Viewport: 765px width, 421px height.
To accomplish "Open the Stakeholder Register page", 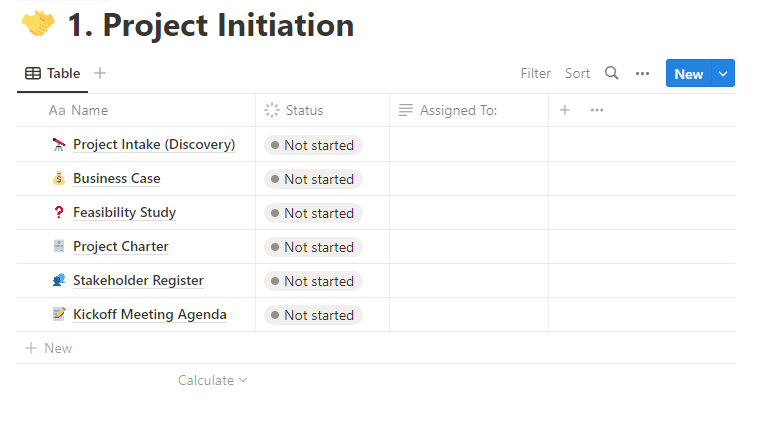I will point(138,281).
